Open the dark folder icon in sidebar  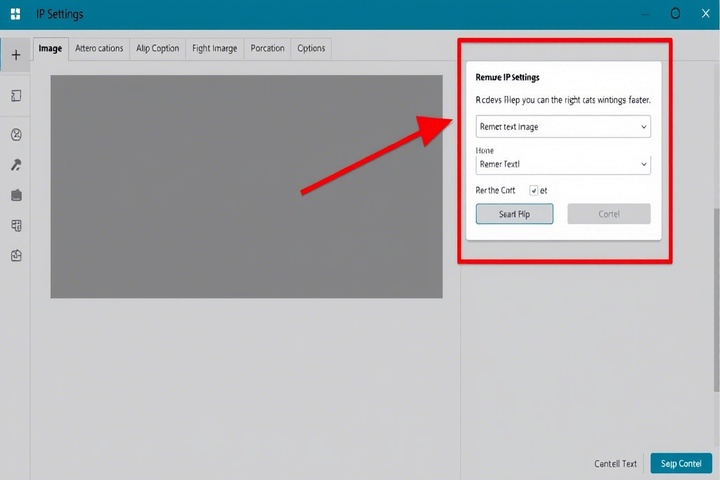tap(16, 195)
